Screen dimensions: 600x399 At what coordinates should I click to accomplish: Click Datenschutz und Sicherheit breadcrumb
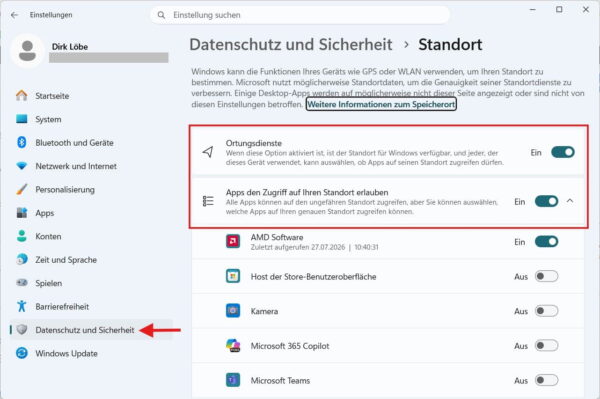pos(291,44)
